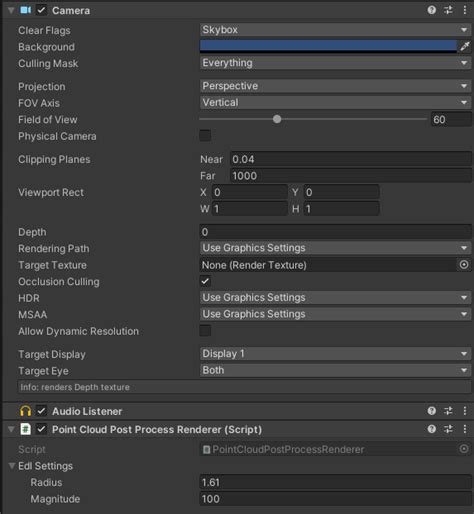Open the Clear Flags Skybox dropdown
The height and width of the screenshot is (514, 474).
pos(335,30)
